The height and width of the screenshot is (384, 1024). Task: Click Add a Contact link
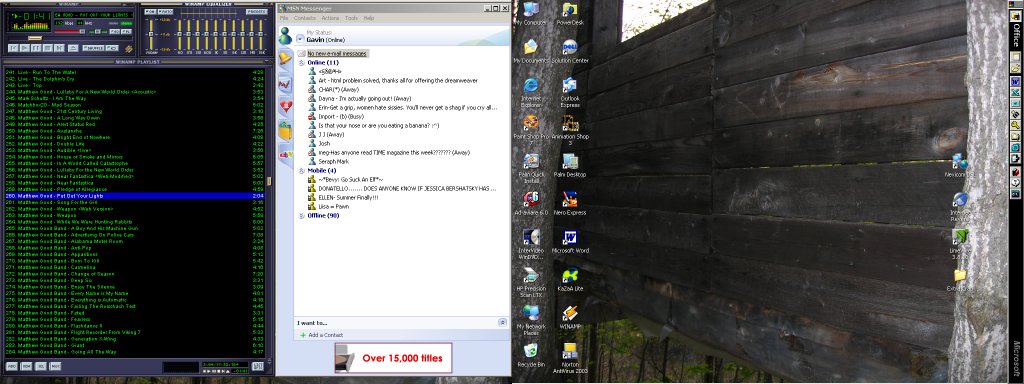pos(325,335)
